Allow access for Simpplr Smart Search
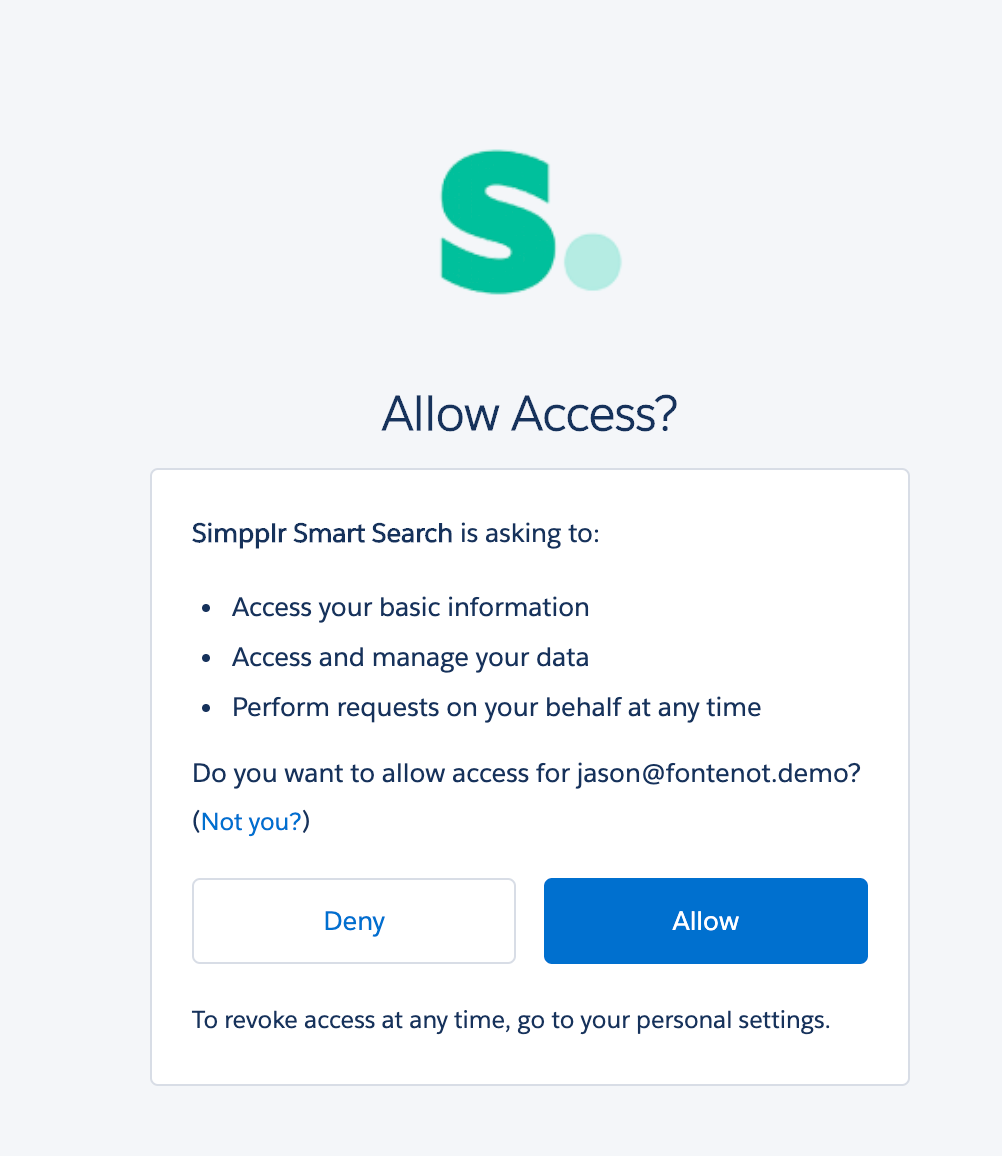This screenshot has height=1156, width=1002. tap(706, 921)
